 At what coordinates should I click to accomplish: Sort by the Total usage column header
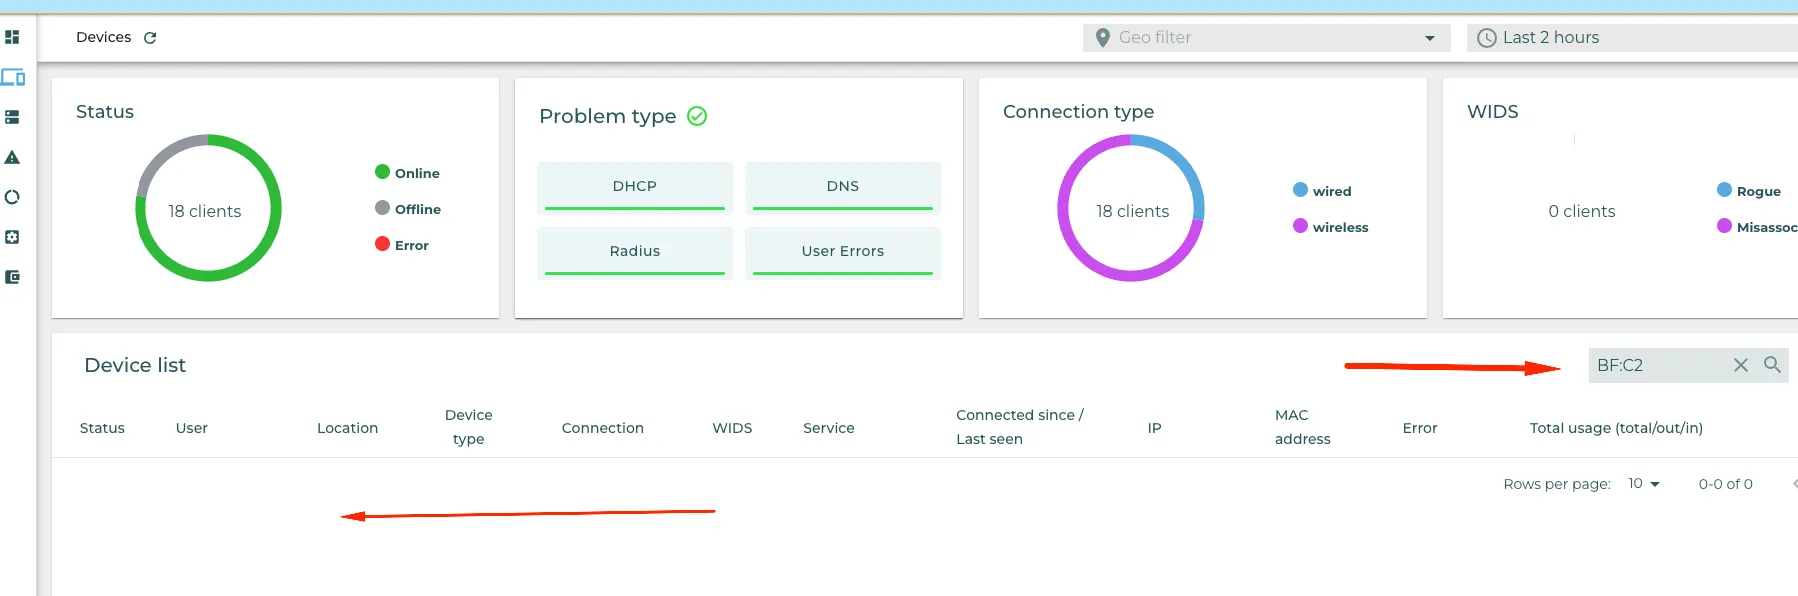click(1616, 428)
